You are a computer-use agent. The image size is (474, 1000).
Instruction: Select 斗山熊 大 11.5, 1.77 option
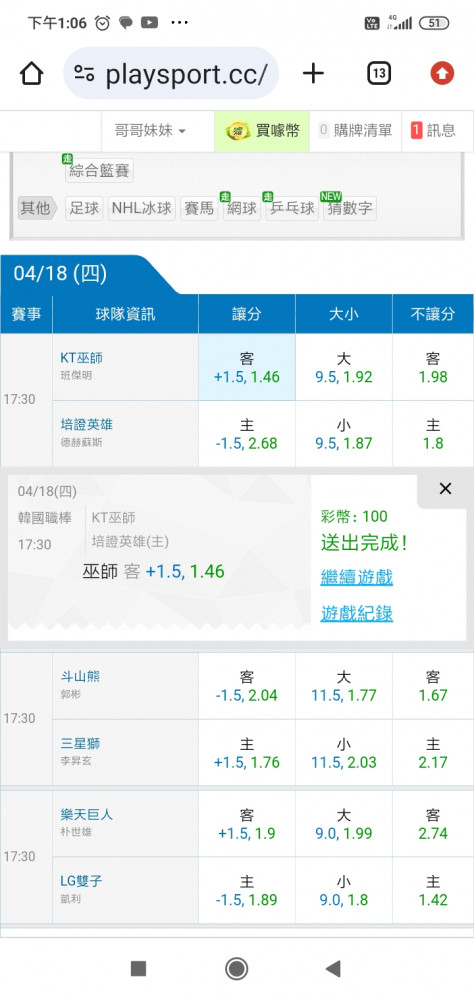coord(344,686)
